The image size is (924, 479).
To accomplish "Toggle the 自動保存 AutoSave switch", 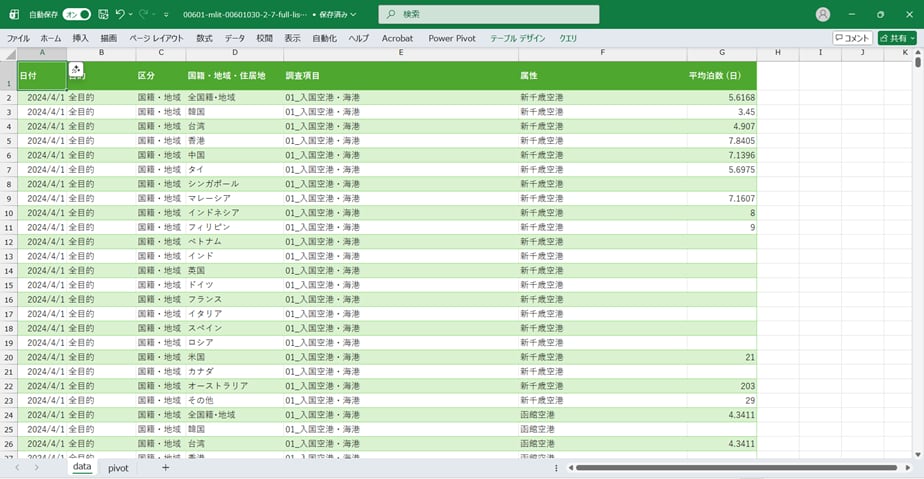I will [x=77, y=14].
